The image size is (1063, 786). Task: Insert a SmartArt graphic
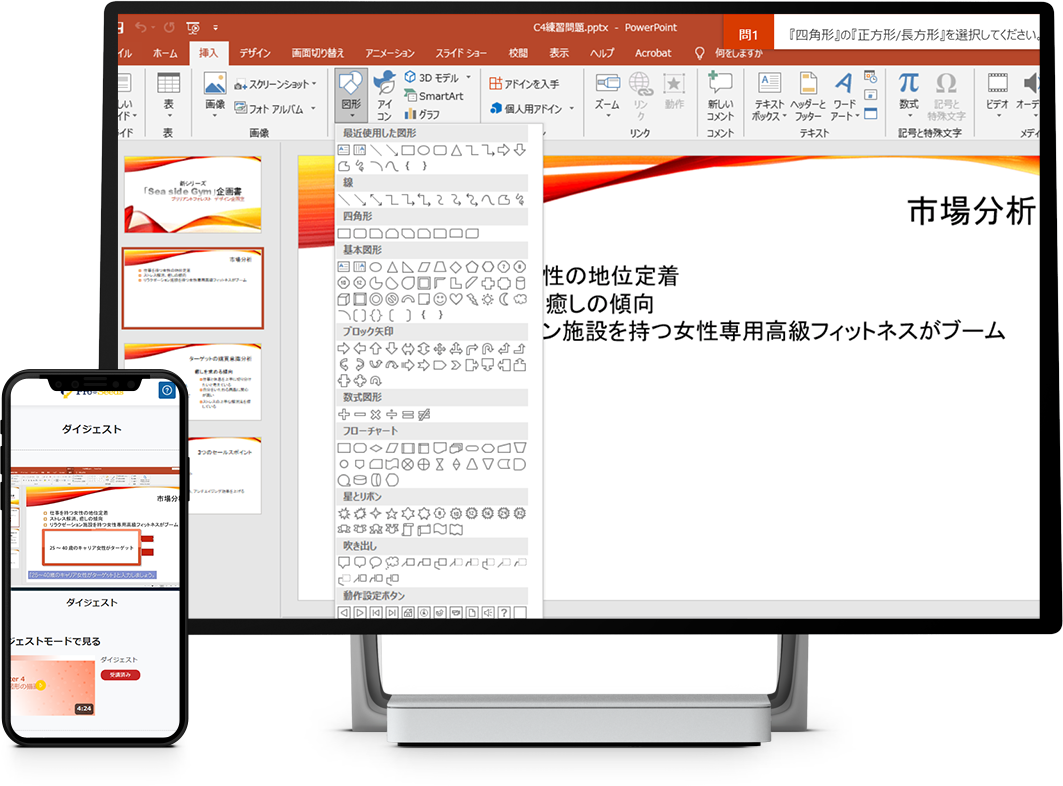434,96
